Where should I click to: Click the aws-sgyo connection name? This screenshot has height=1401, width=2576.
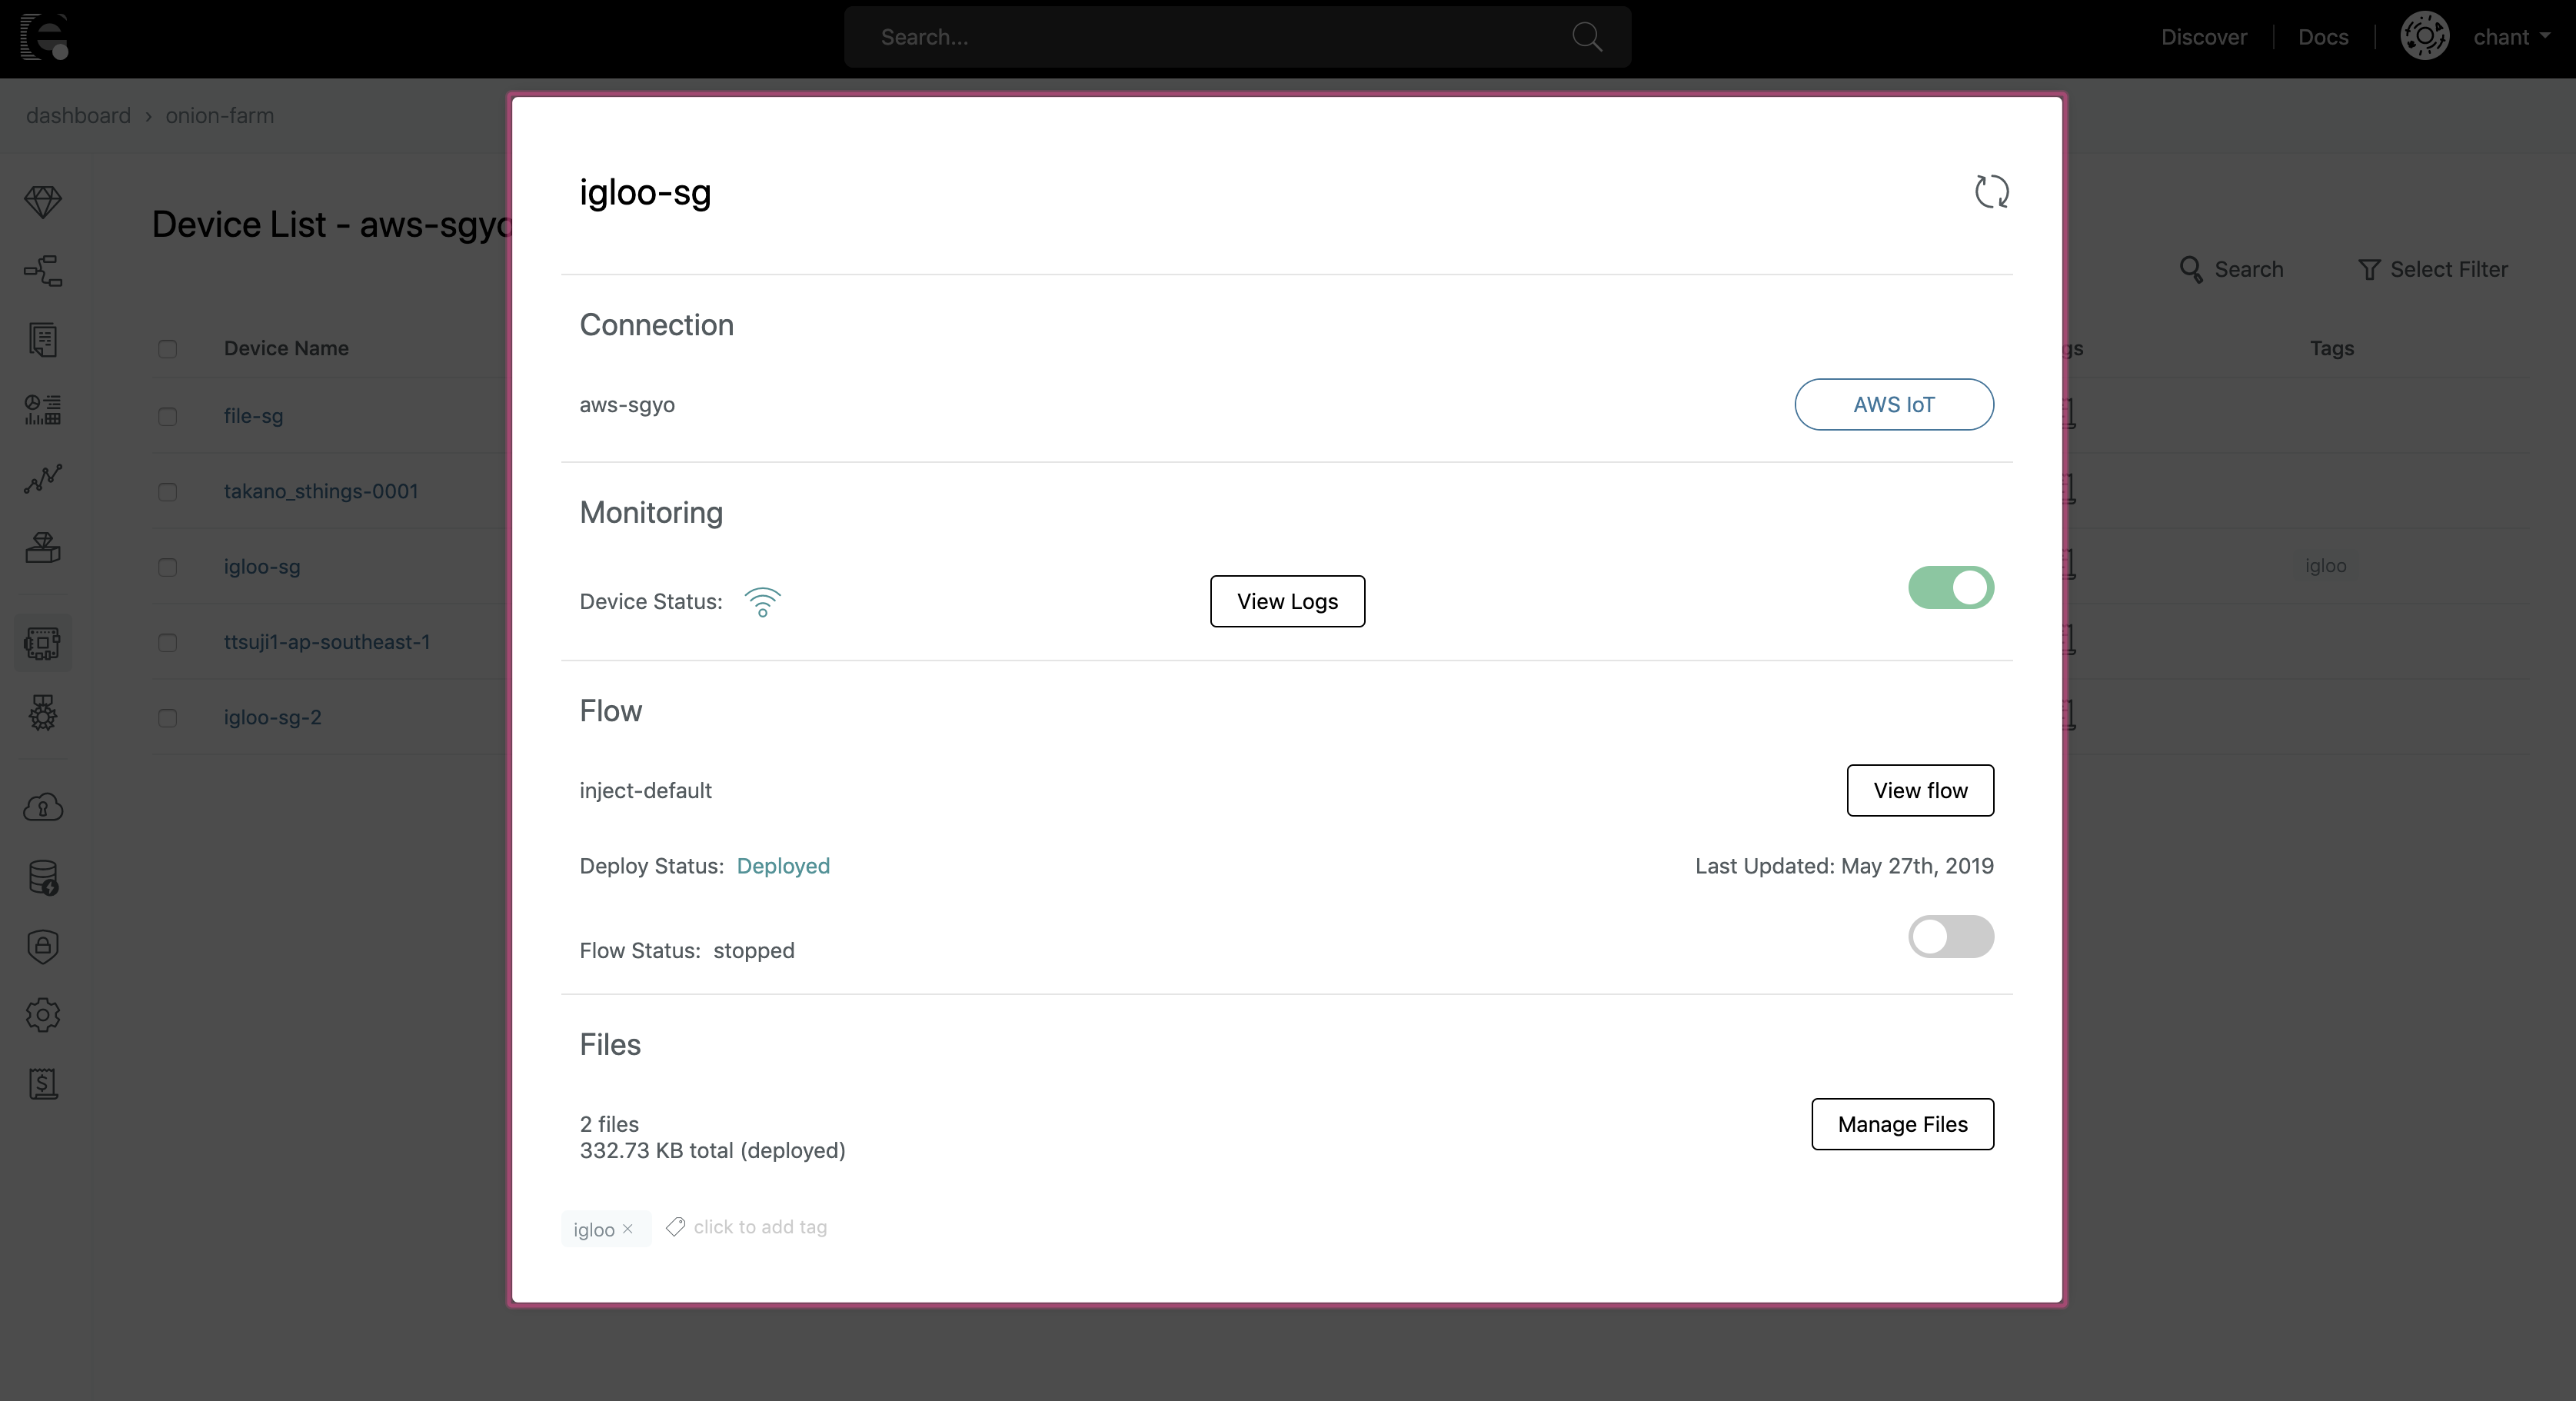click(627, 405)
